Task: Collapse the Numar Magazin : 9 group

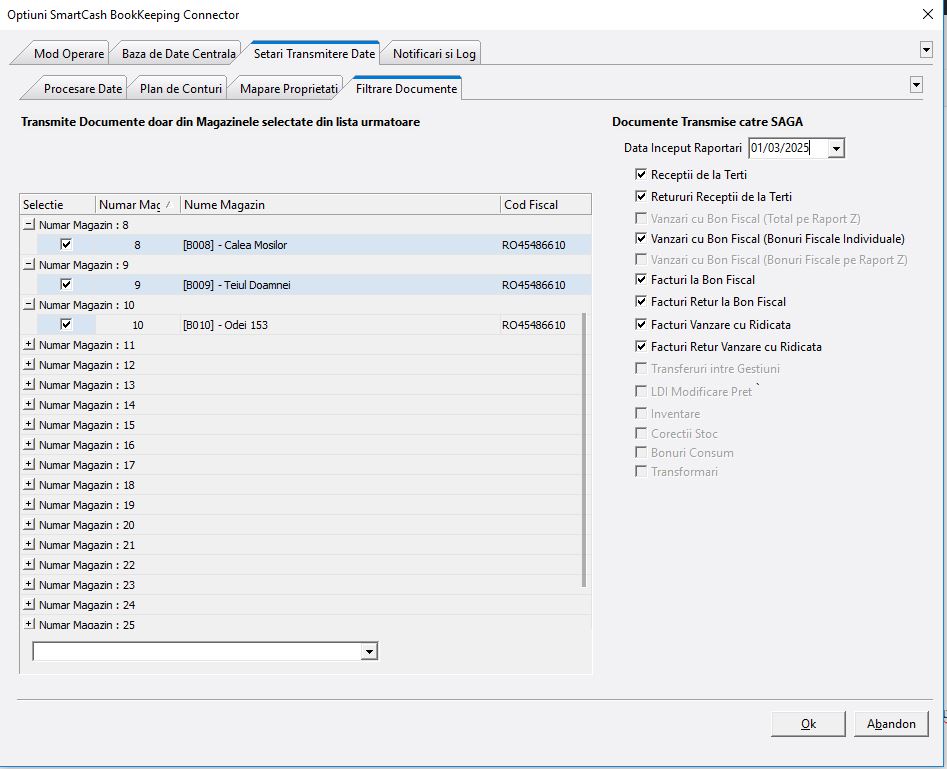Action: [28, 265]
